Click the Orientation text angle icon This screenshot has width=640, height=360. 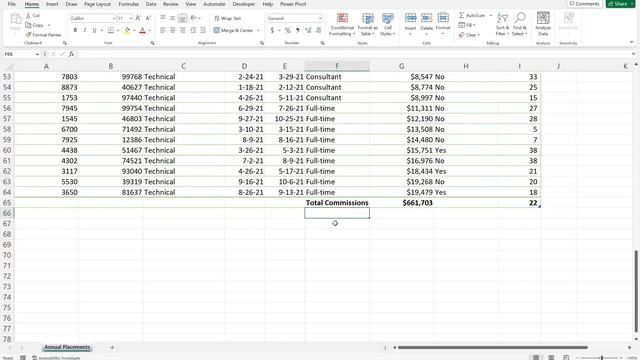(x=193, y=18)
